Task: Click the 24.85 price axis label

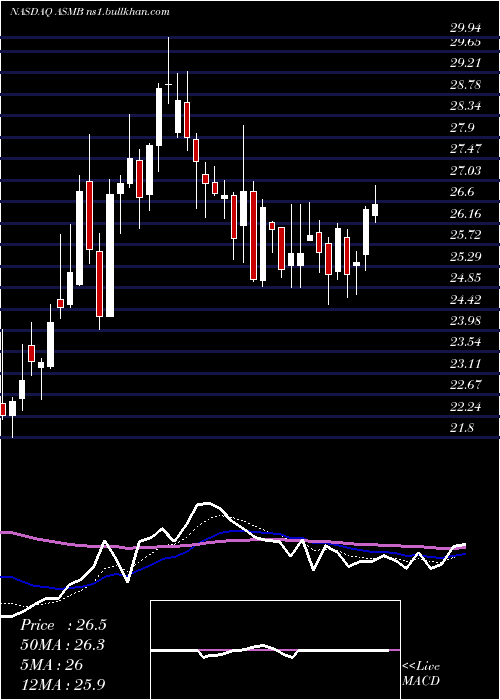Action: click(466, 278)
